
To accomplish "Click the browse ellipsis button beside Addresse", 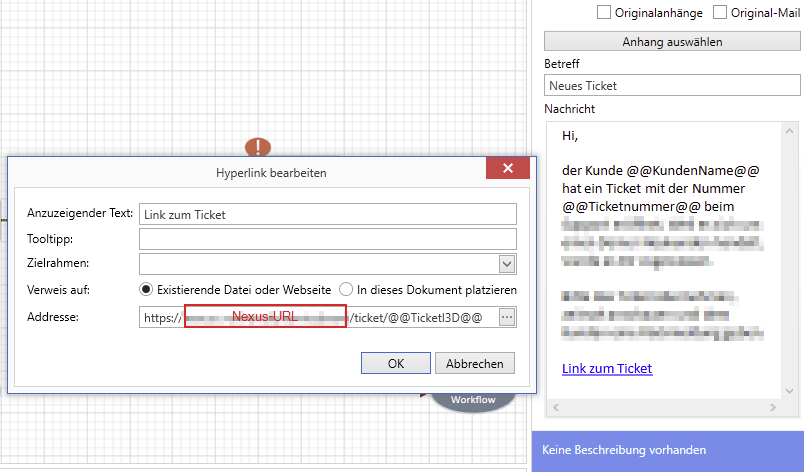I will coord(507,317).
